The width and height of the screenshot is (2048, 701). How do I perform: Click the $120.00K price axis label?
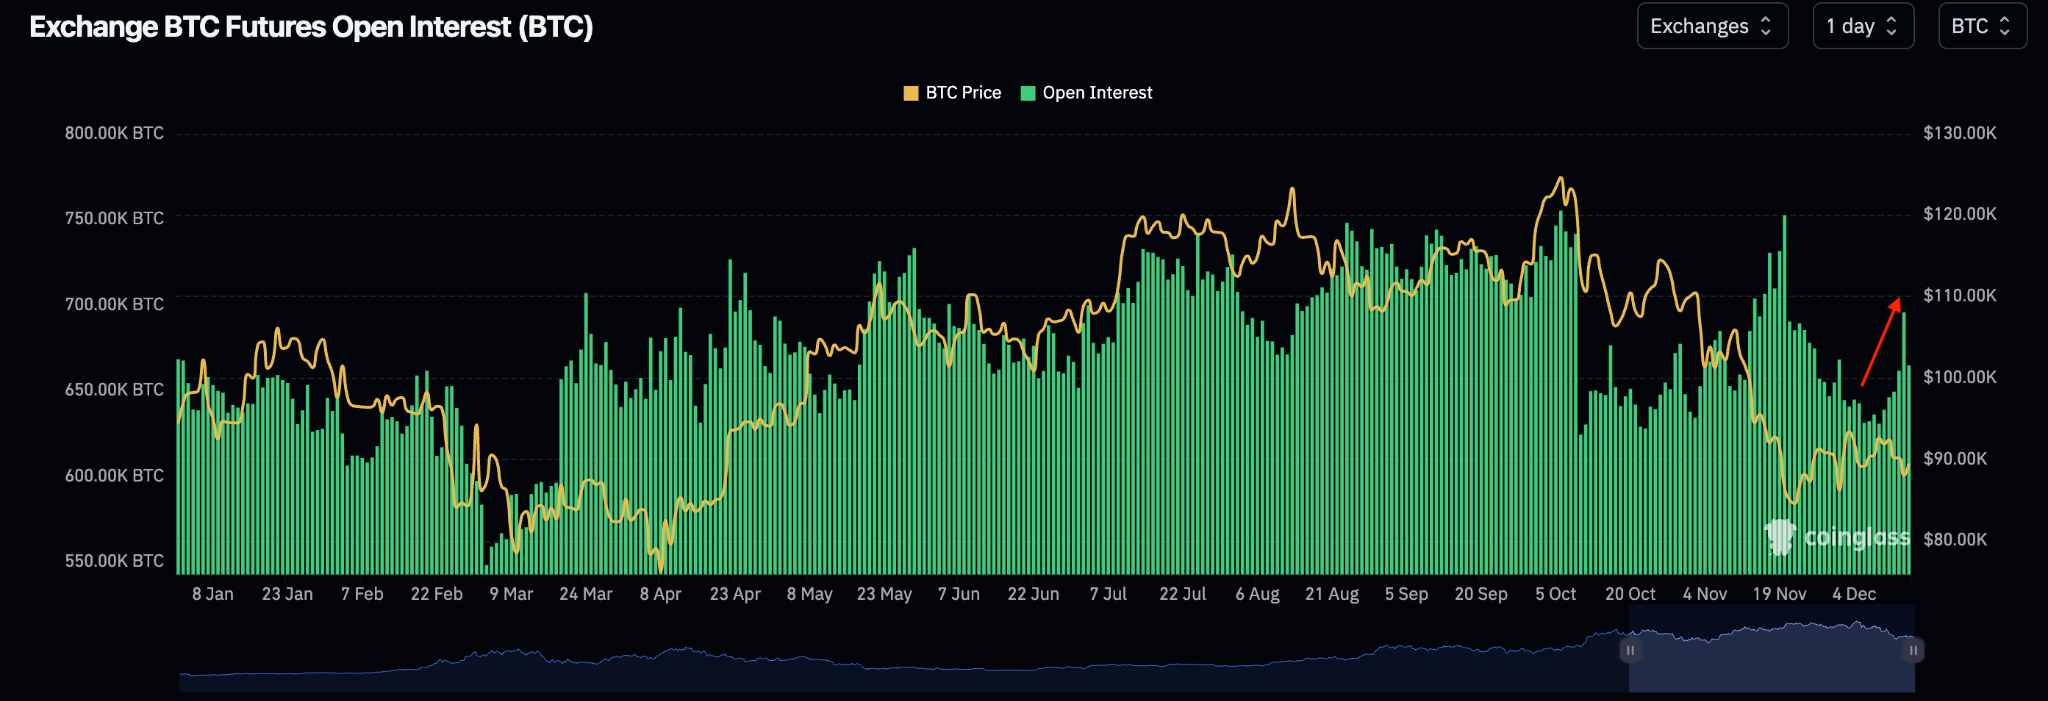[x=1960, y=214]
